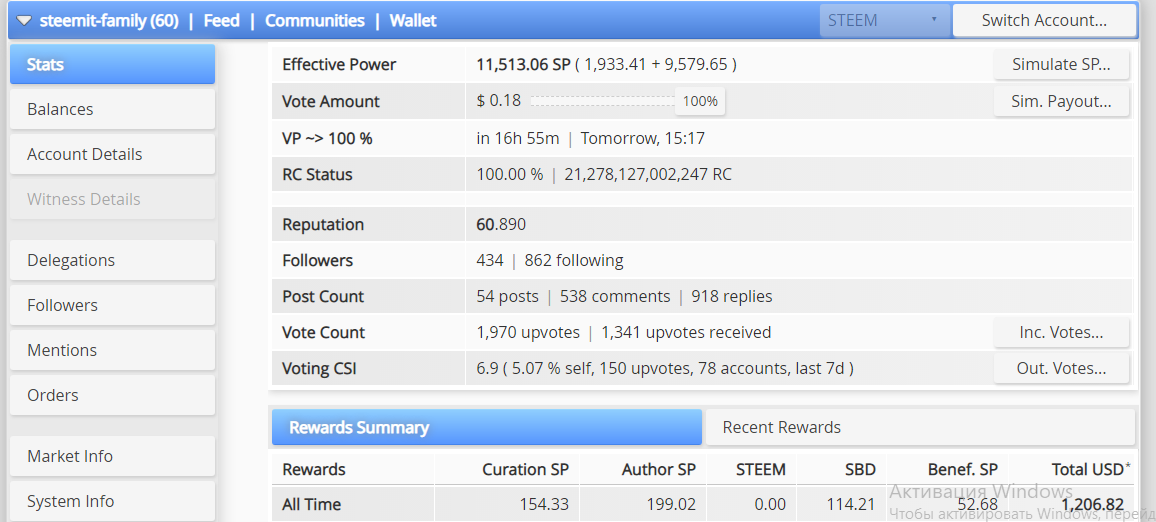The image size is (1156, 522).
Task: Switch to the Rewards Summary tab
Action: click(487, 428)
